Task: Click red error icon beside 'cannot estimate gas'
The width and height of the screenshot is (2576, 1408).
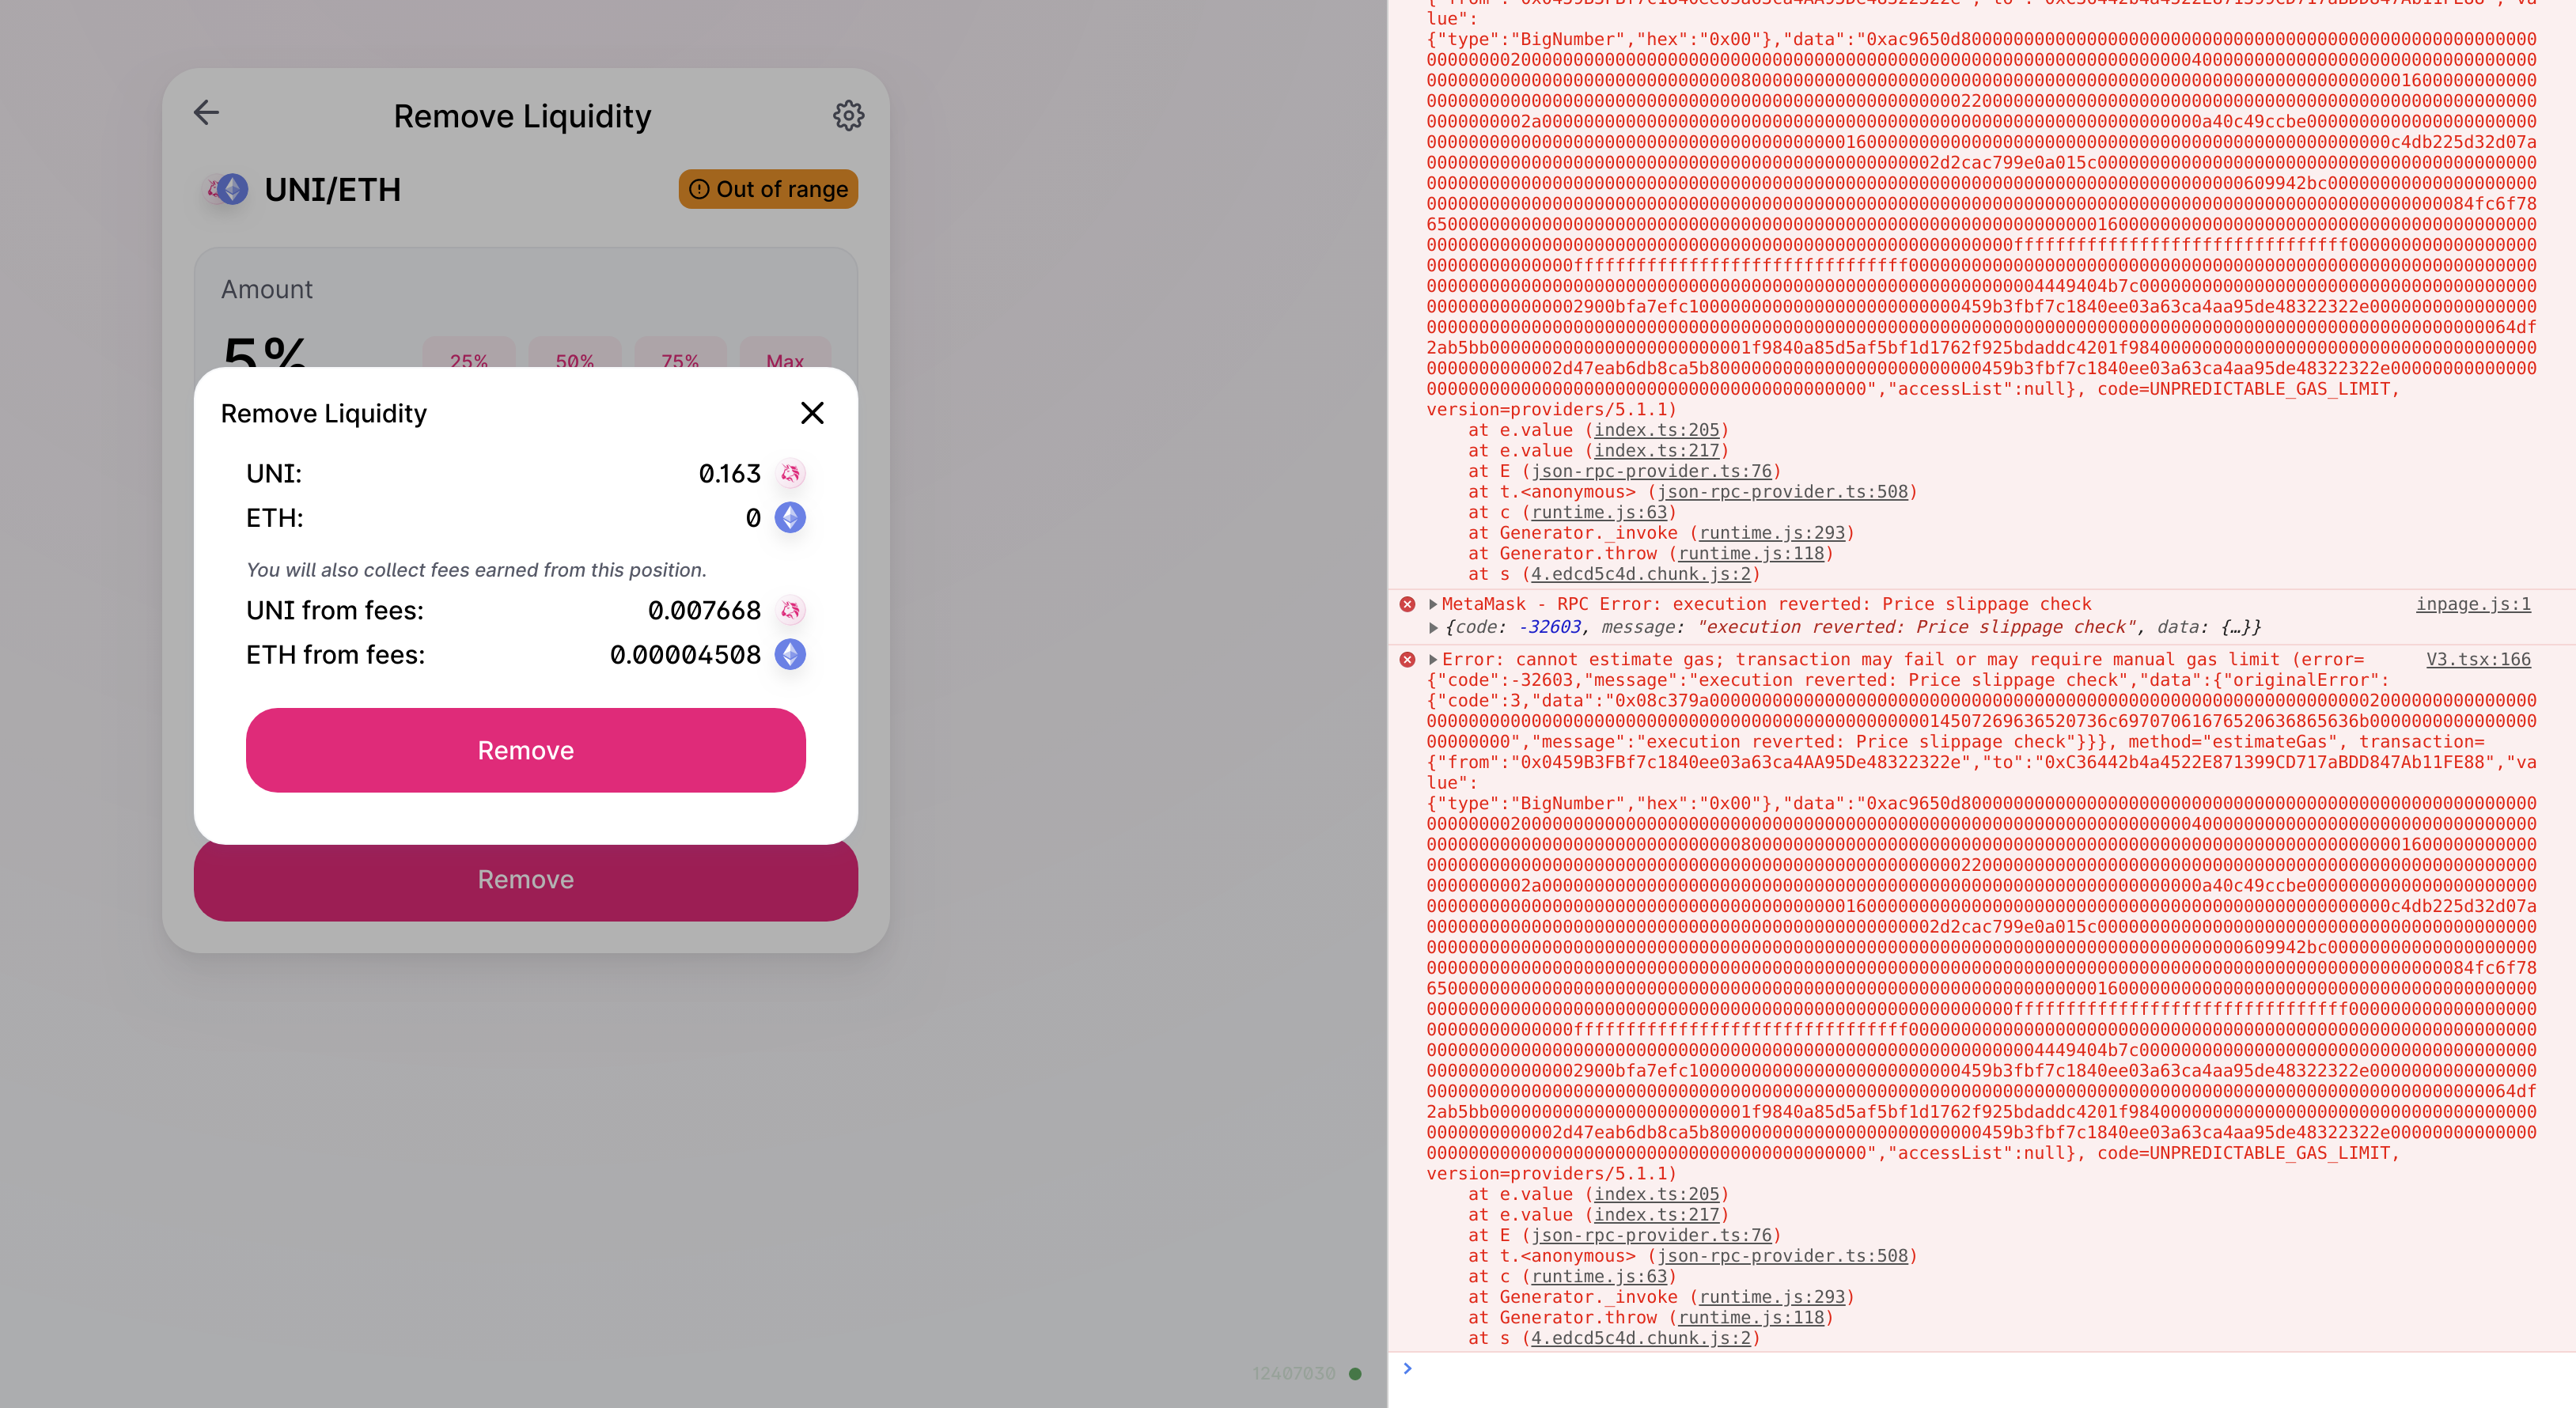Action: pos(1407,659)
